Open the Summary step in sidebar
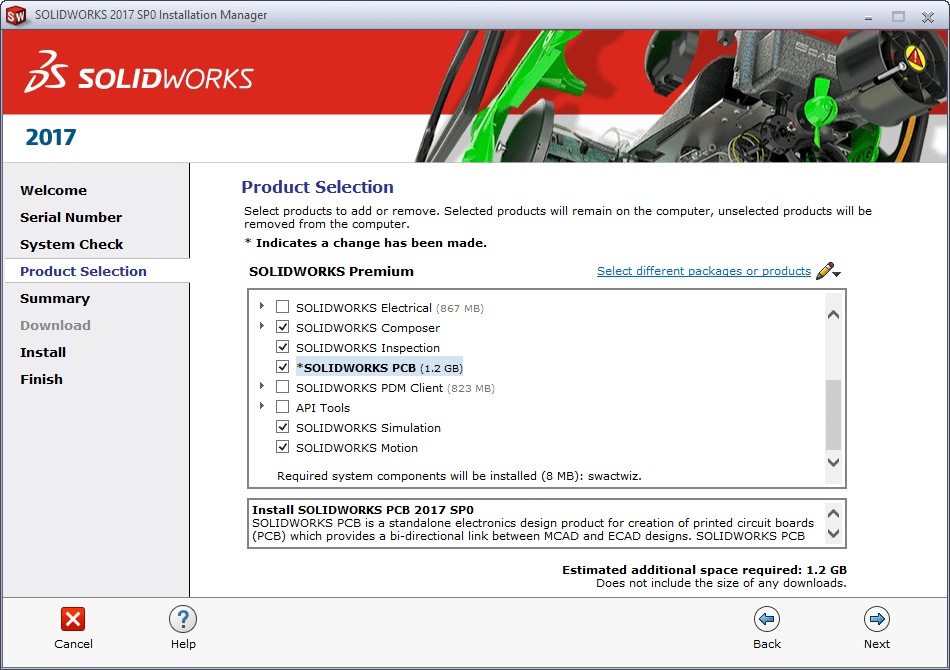Screen dimensions: 950x670 pos(55,298)
